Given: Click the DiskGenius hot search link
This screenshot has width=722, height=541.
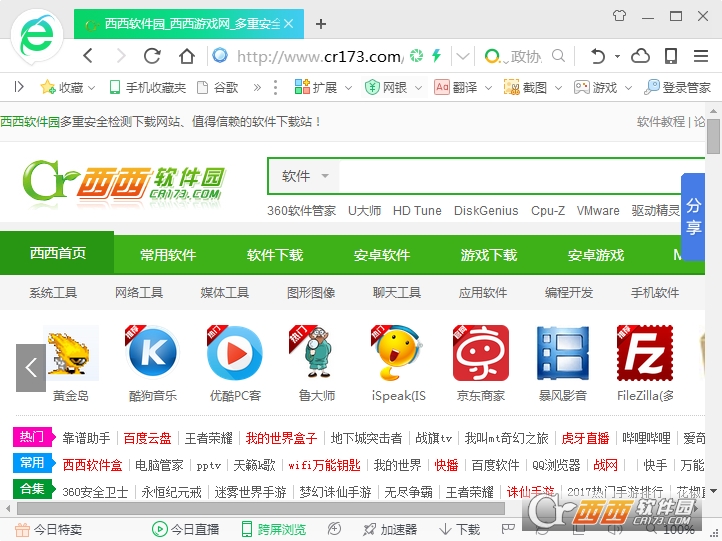Looking at the screenshot, I should pyautogui.click(x=486, y=210).
